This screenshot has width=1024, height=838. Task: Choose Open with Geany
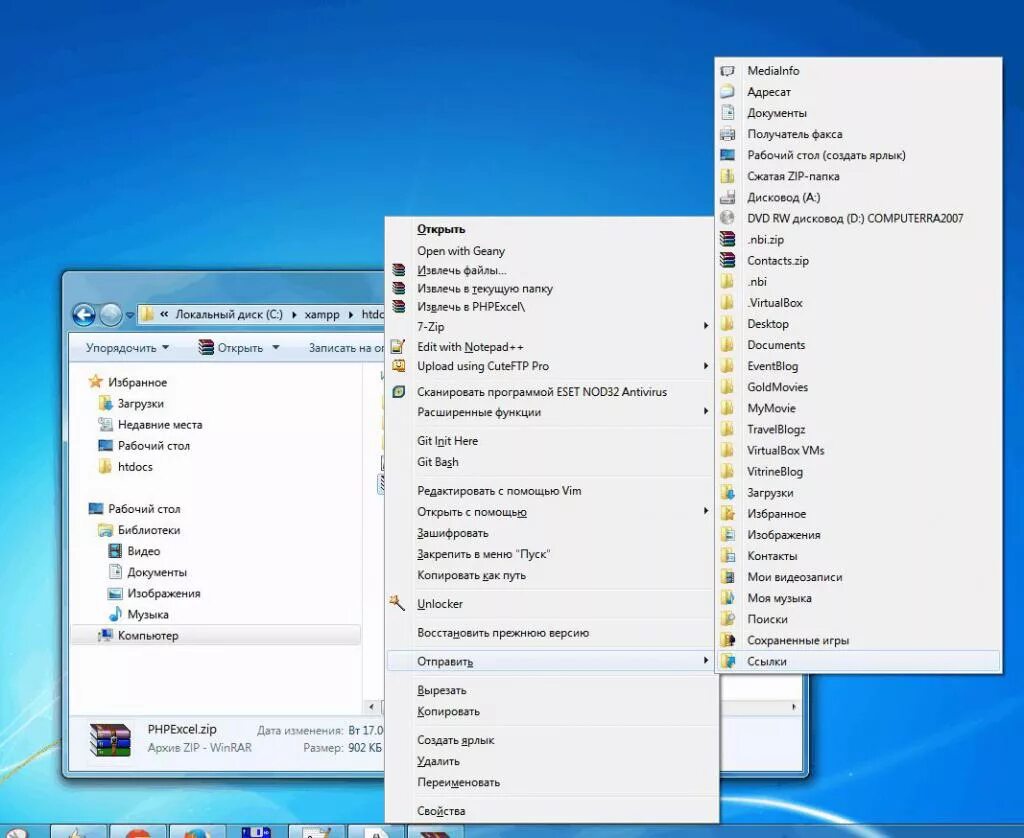point(461,251)
